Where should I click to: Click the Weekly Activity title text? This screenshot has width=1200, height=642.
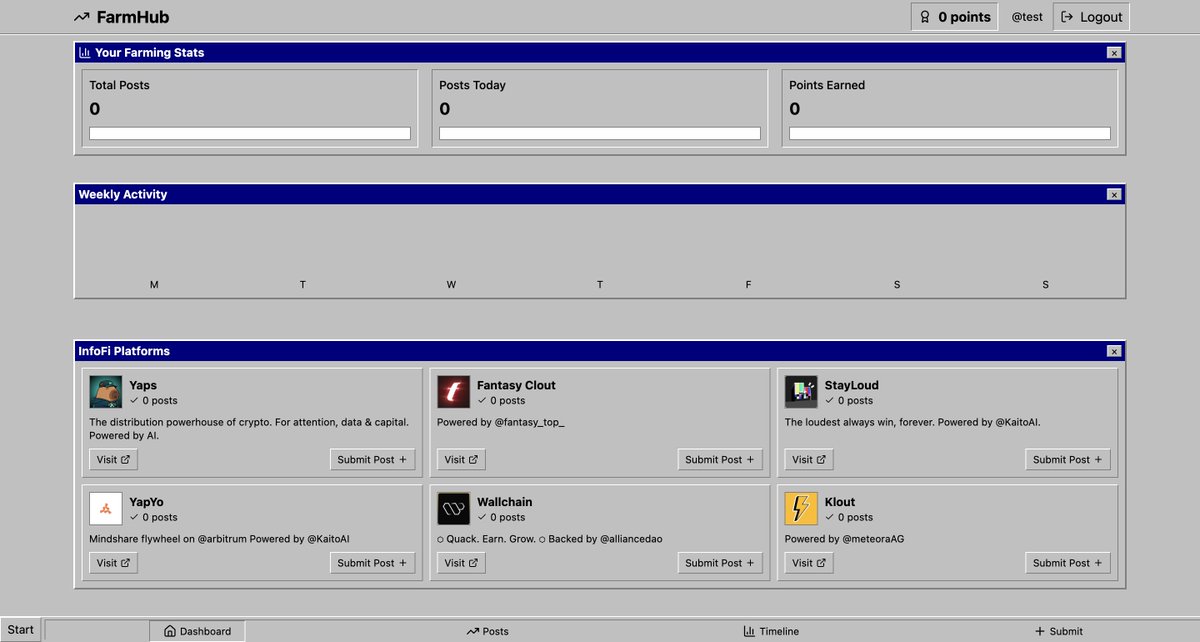coord(123,194)
